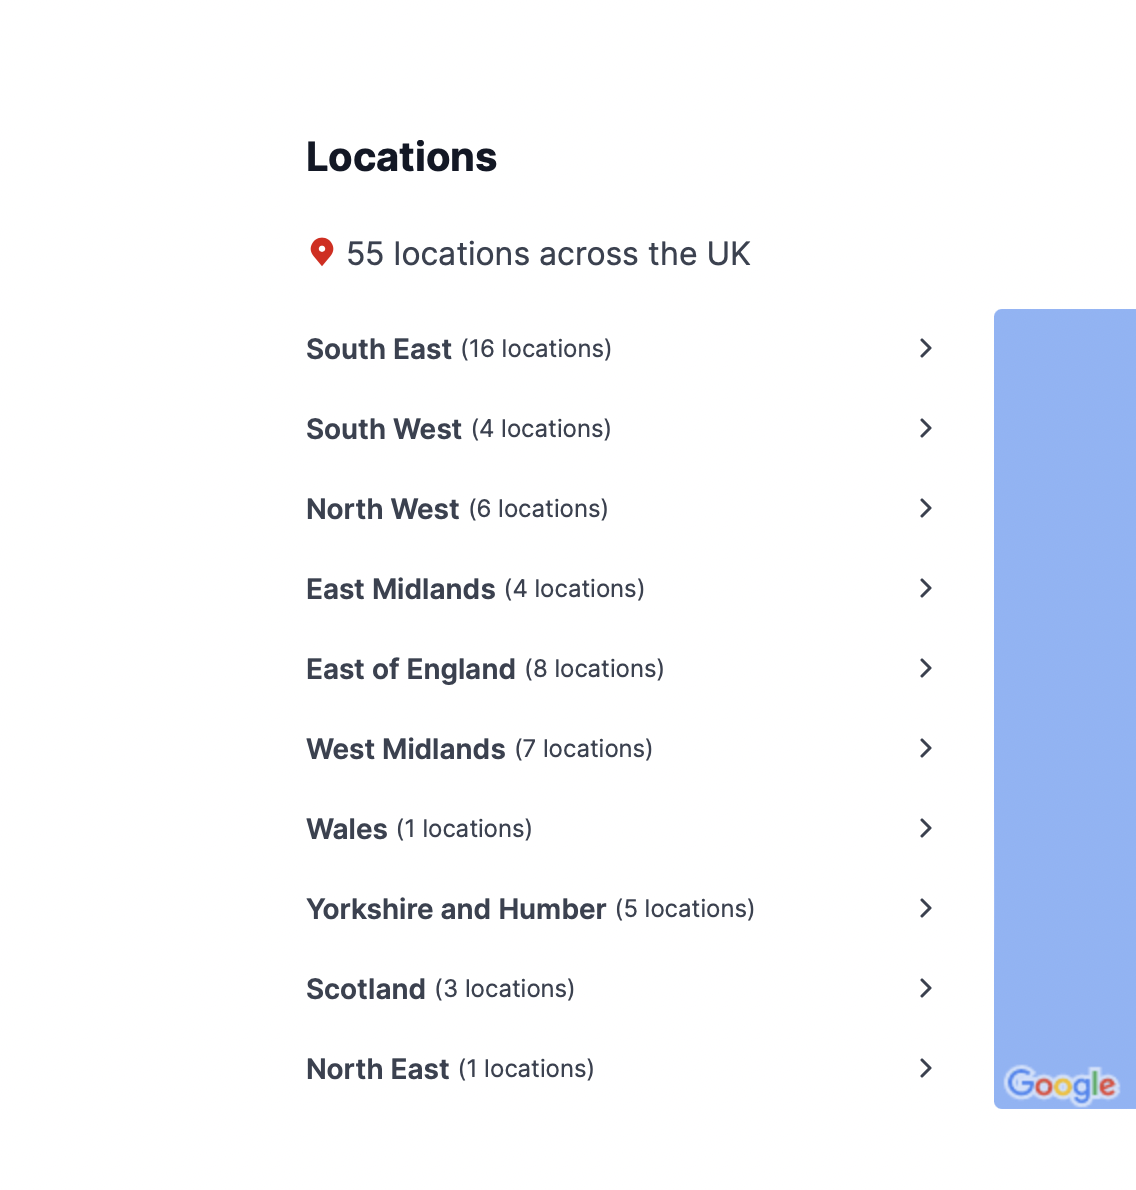Expand East Midlands chevron arrow
The height and width of the screenshot is (1190, 1136).
click(x=926, y=588)
